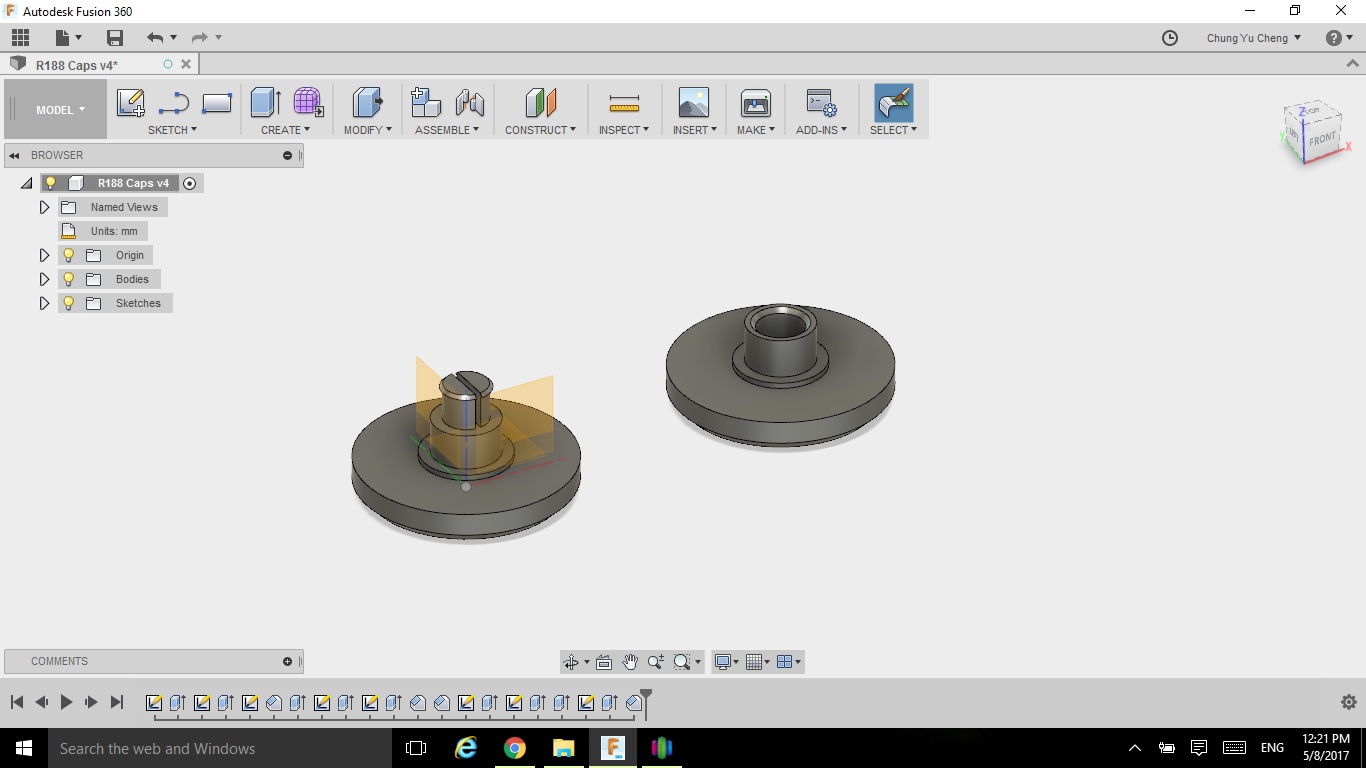Play the design history timeline
Image resolution: width=1366 pixels, height=768 pixels.
pos(66,702)
